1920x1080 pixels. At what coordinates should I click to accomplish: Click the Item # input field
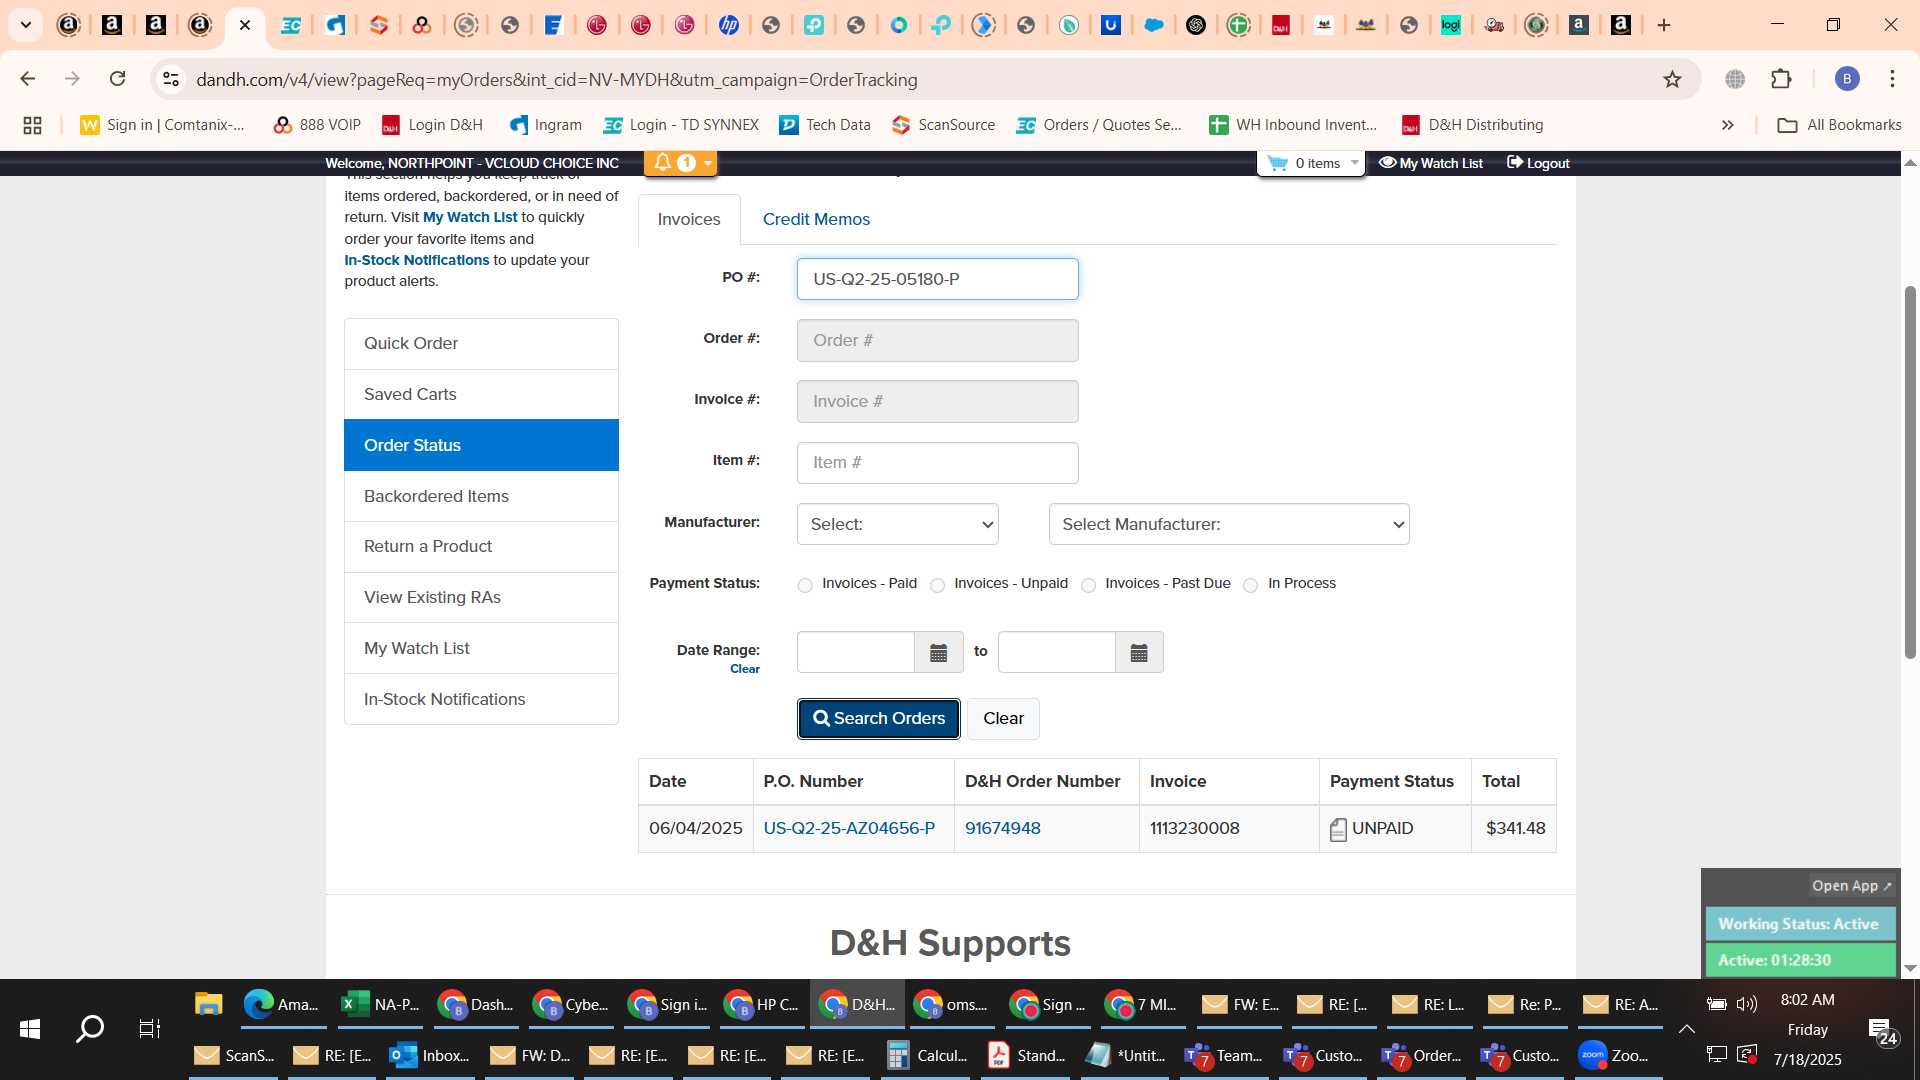coord(937,462)
